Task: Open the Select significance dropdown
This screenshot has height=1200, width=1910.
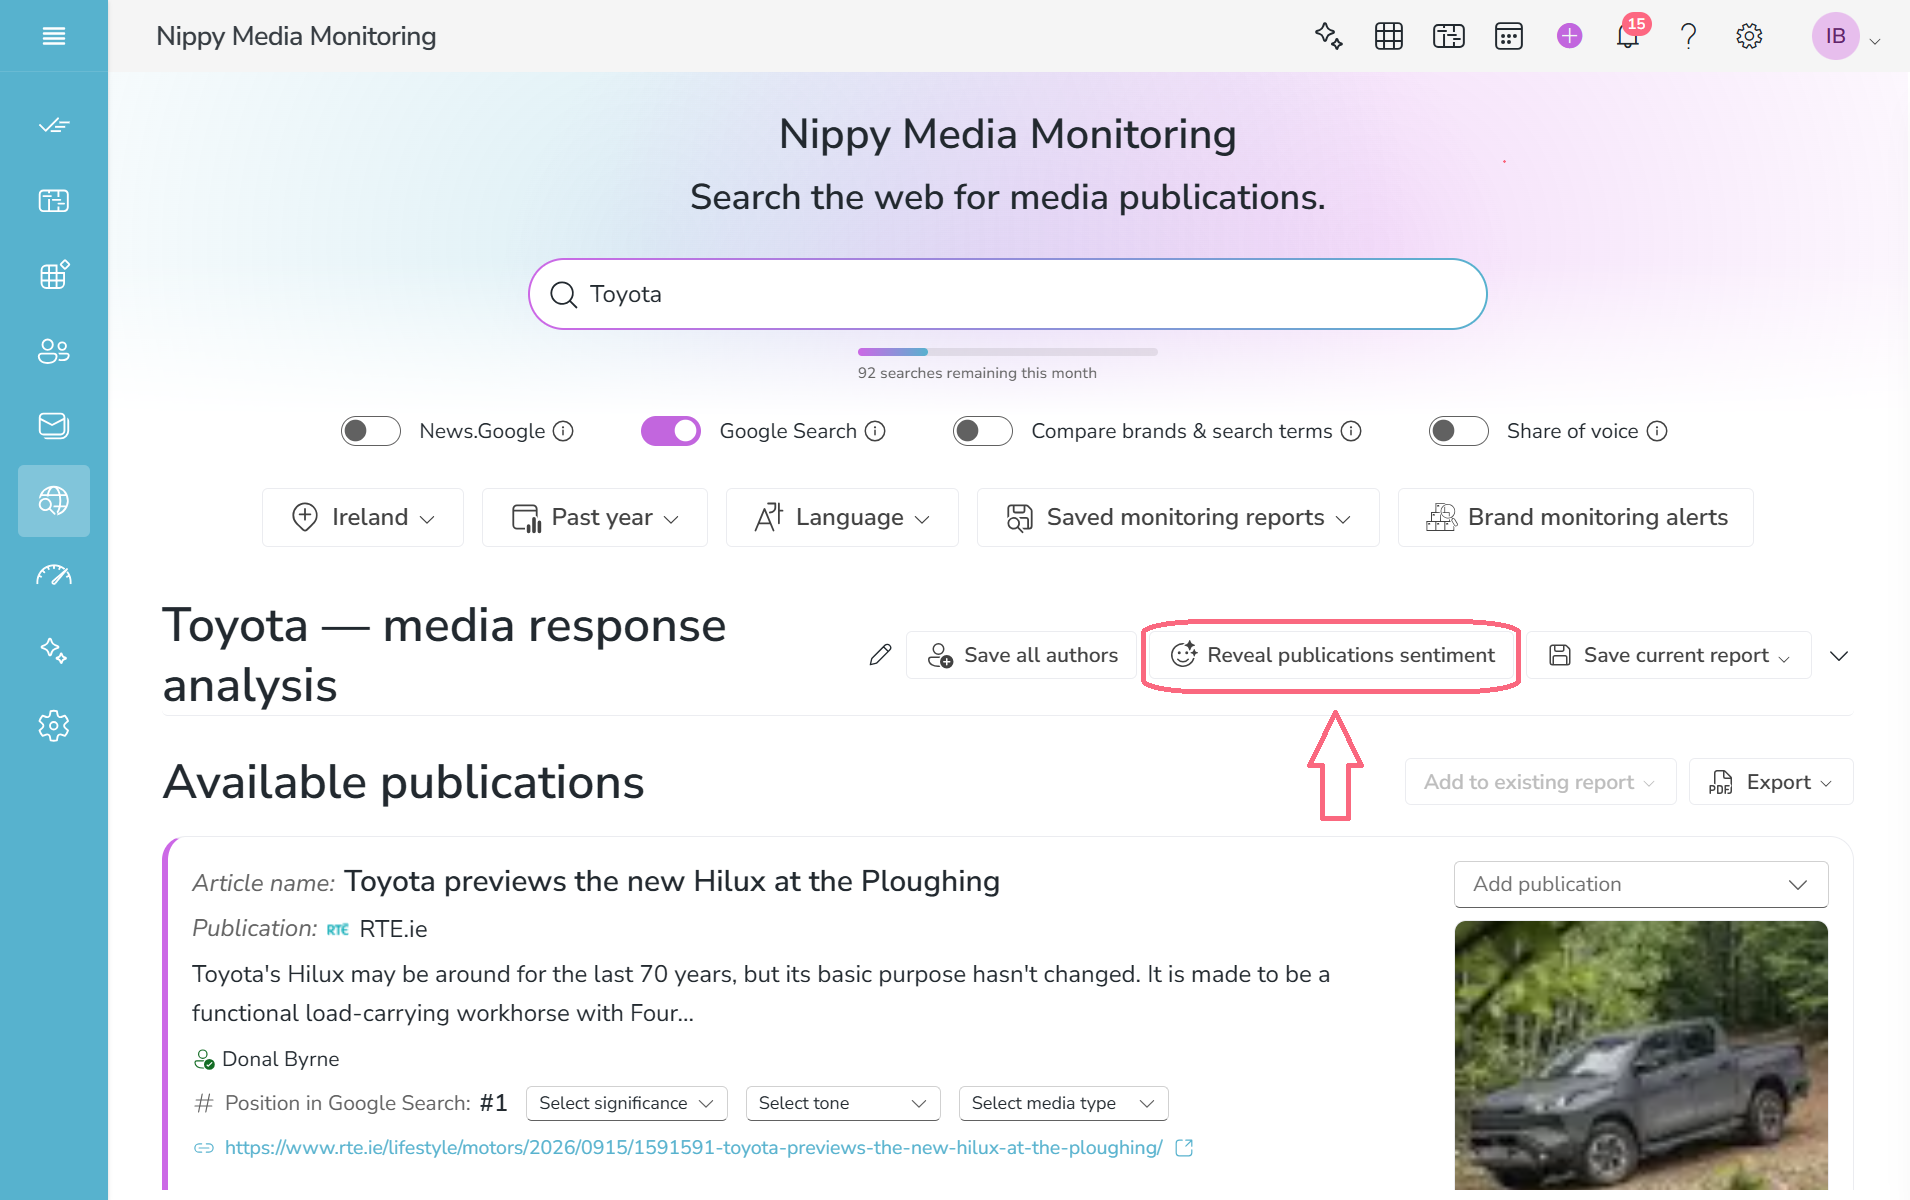Action: [x=627, y=1103]
